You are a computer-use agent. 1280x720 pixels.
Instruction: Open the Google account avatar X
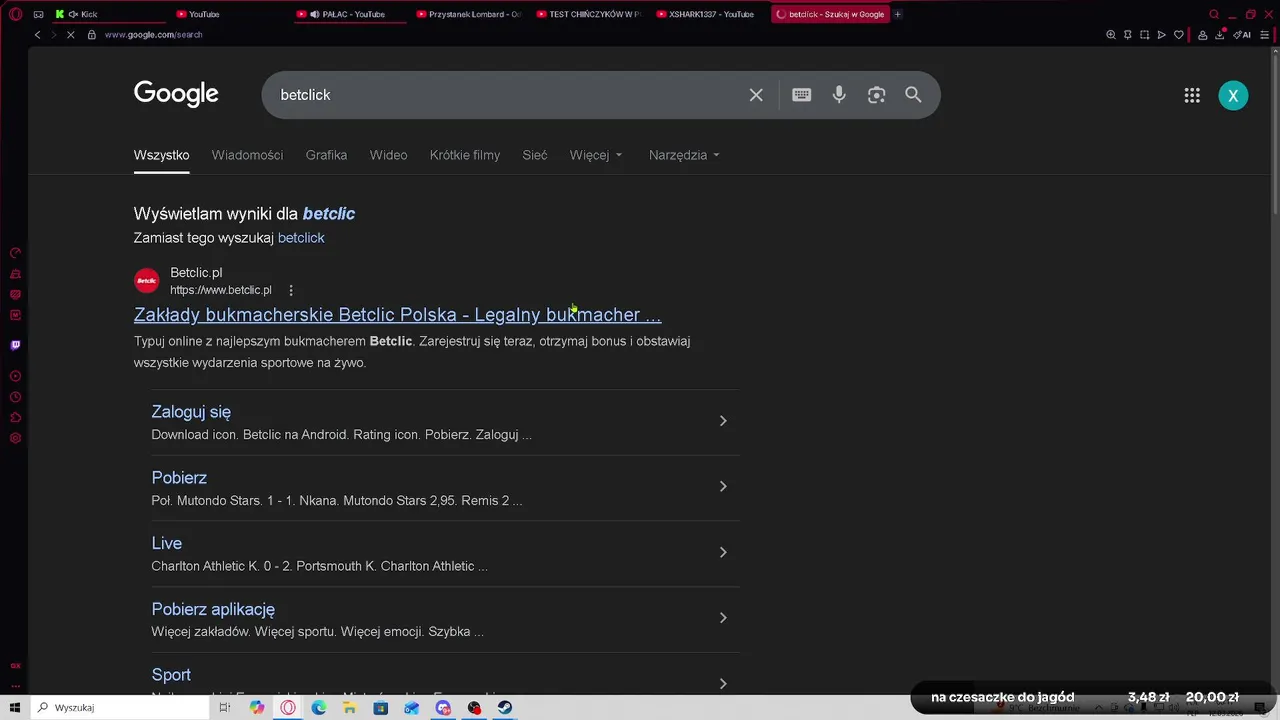coord(1233,95)
